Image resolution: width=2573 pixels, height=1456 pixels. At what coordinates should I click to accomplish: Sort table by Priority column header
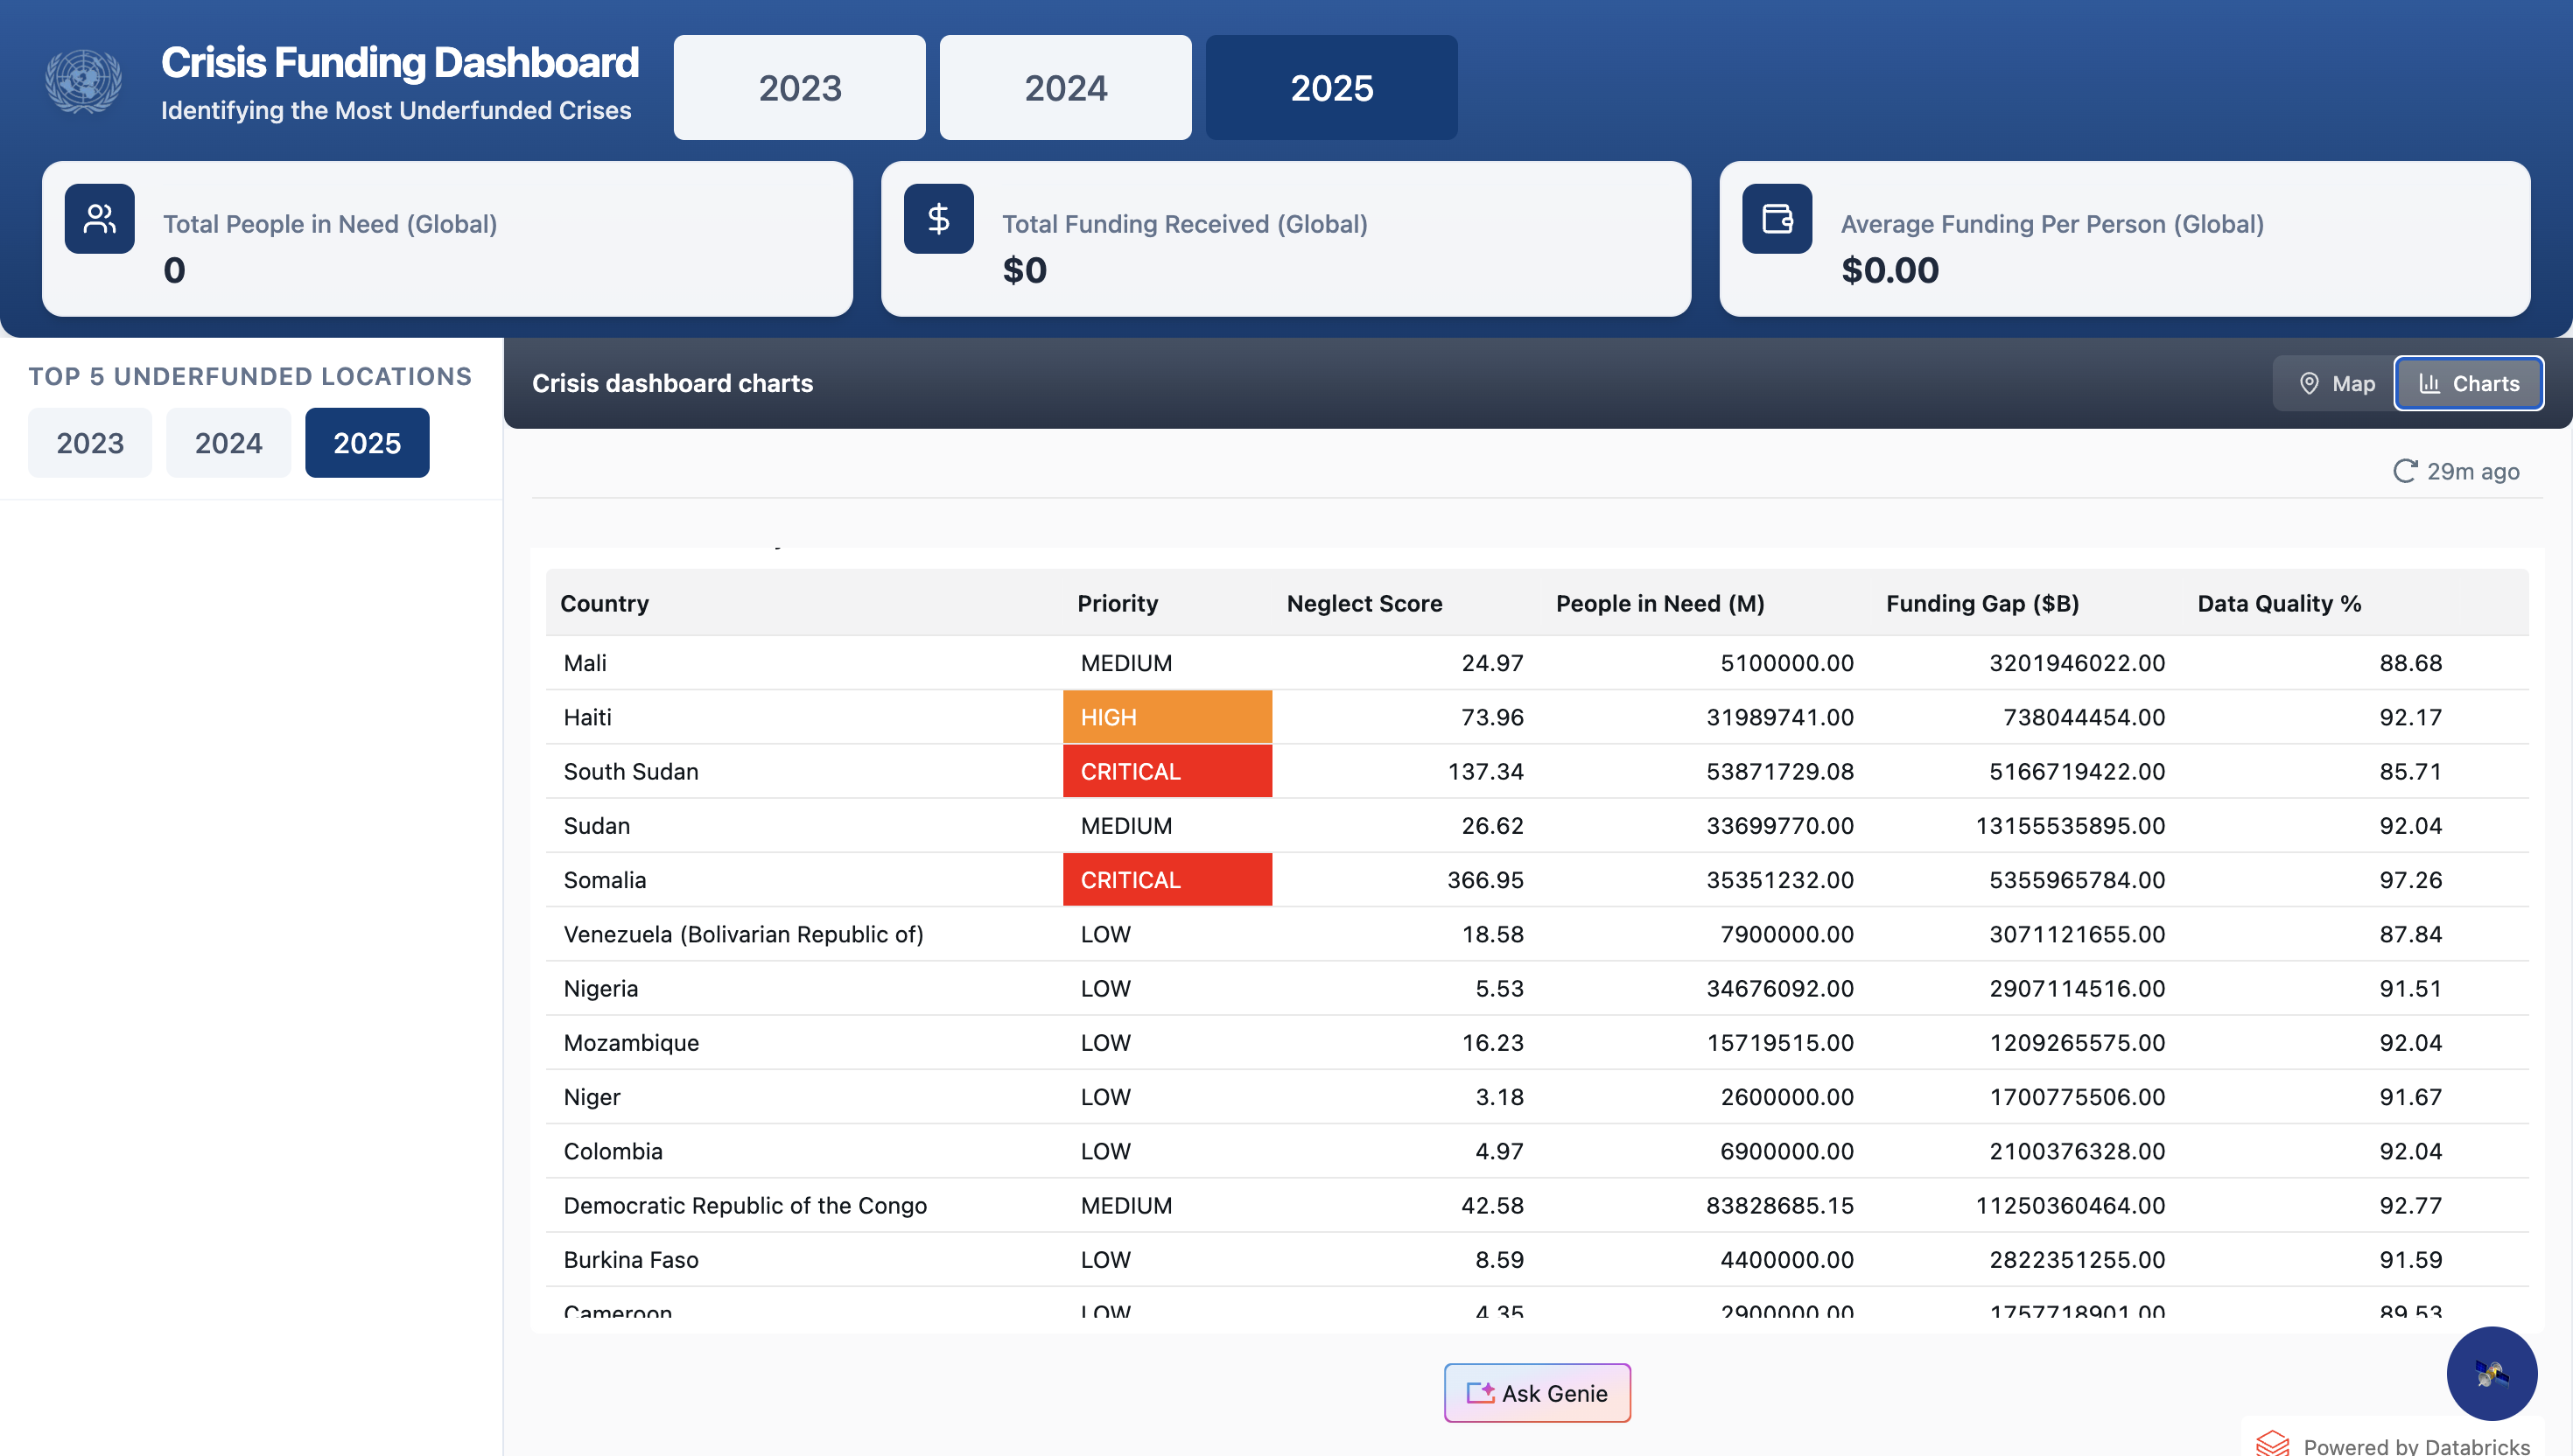click(1117, 604)
